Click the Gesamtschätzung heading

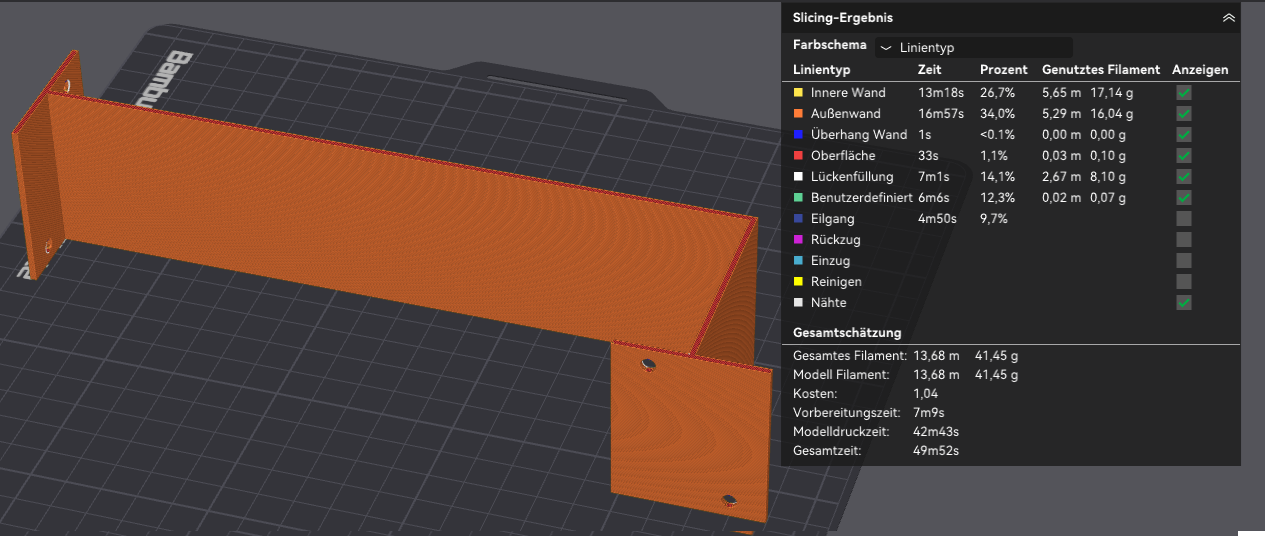coord(847,333)
